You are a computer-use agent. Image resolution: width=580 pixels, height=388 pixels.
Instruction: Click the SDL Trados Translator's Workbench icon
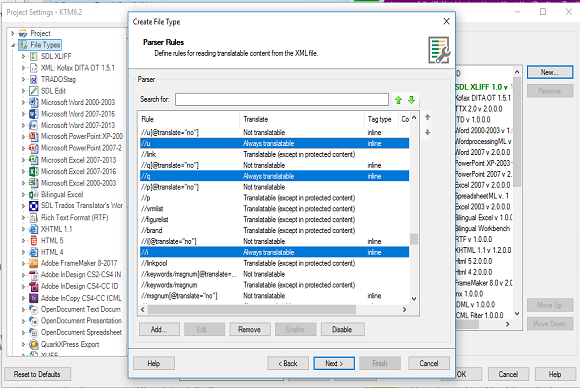pos(34,206)
